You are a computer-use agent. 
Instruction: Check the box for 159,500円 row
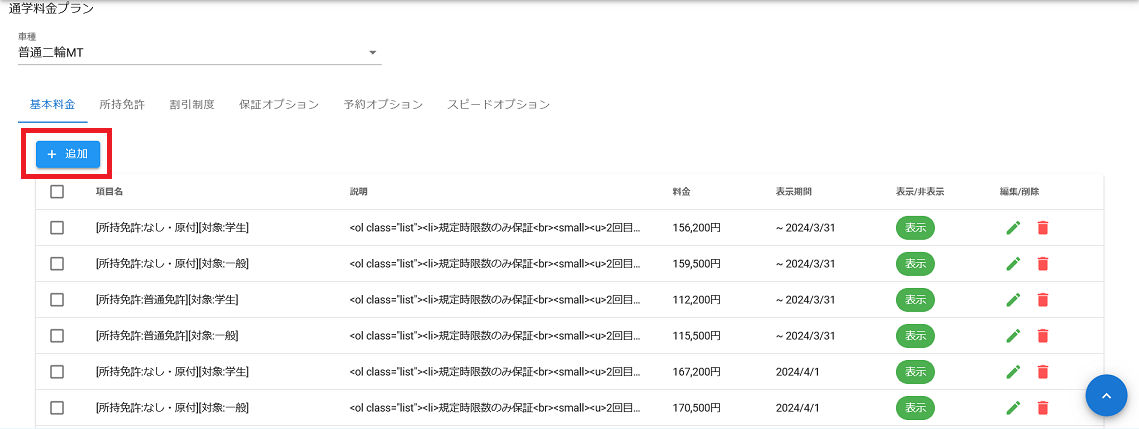click(57, 264)
